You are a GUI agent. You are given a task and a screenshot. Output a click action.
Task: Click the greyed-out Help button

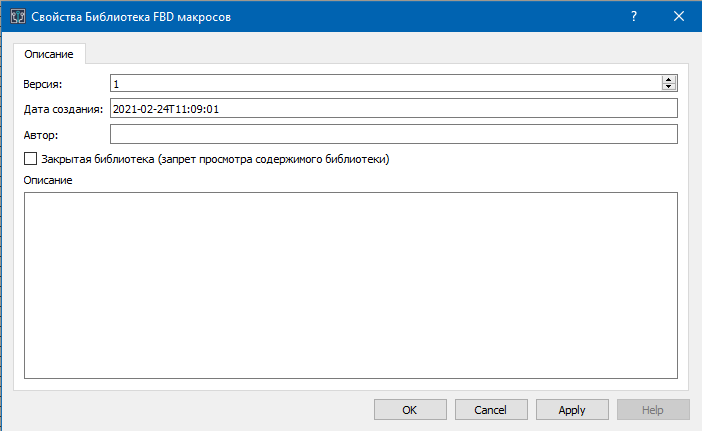(653, 410)
